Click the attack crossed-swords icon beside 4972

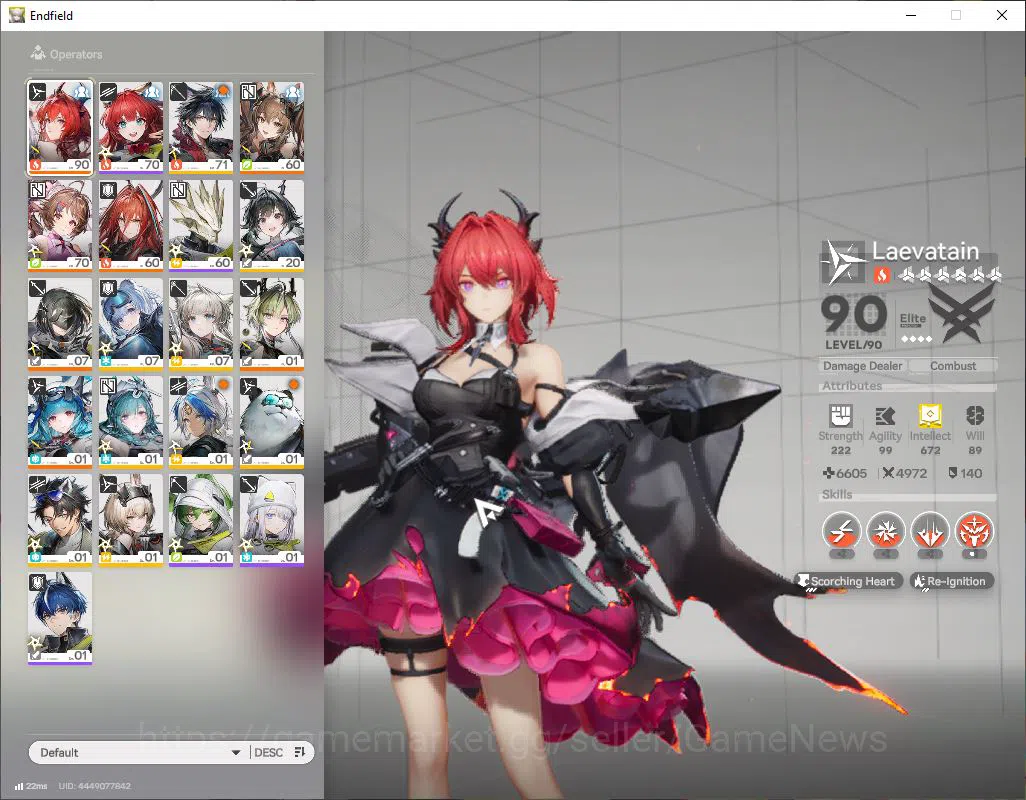(888, 473)
